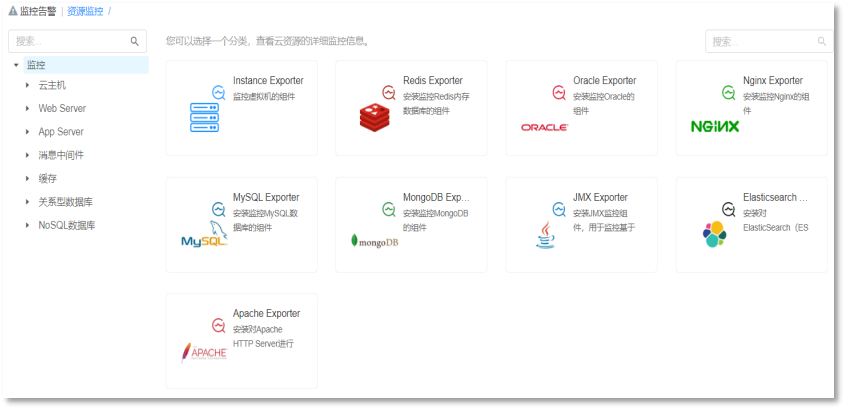Click the Apache feather logo
The height and width of the screenshot is (409, 845).
(x=204, y=352)
